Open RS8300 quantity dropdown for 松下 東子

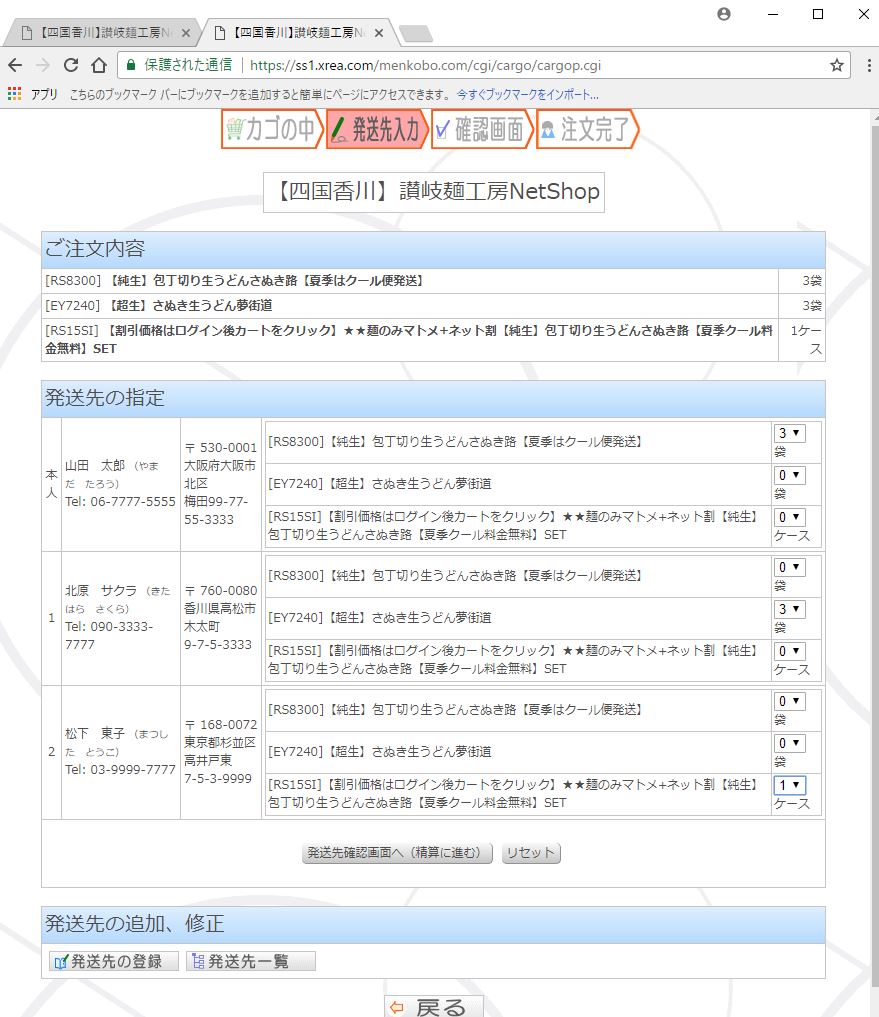789,701
